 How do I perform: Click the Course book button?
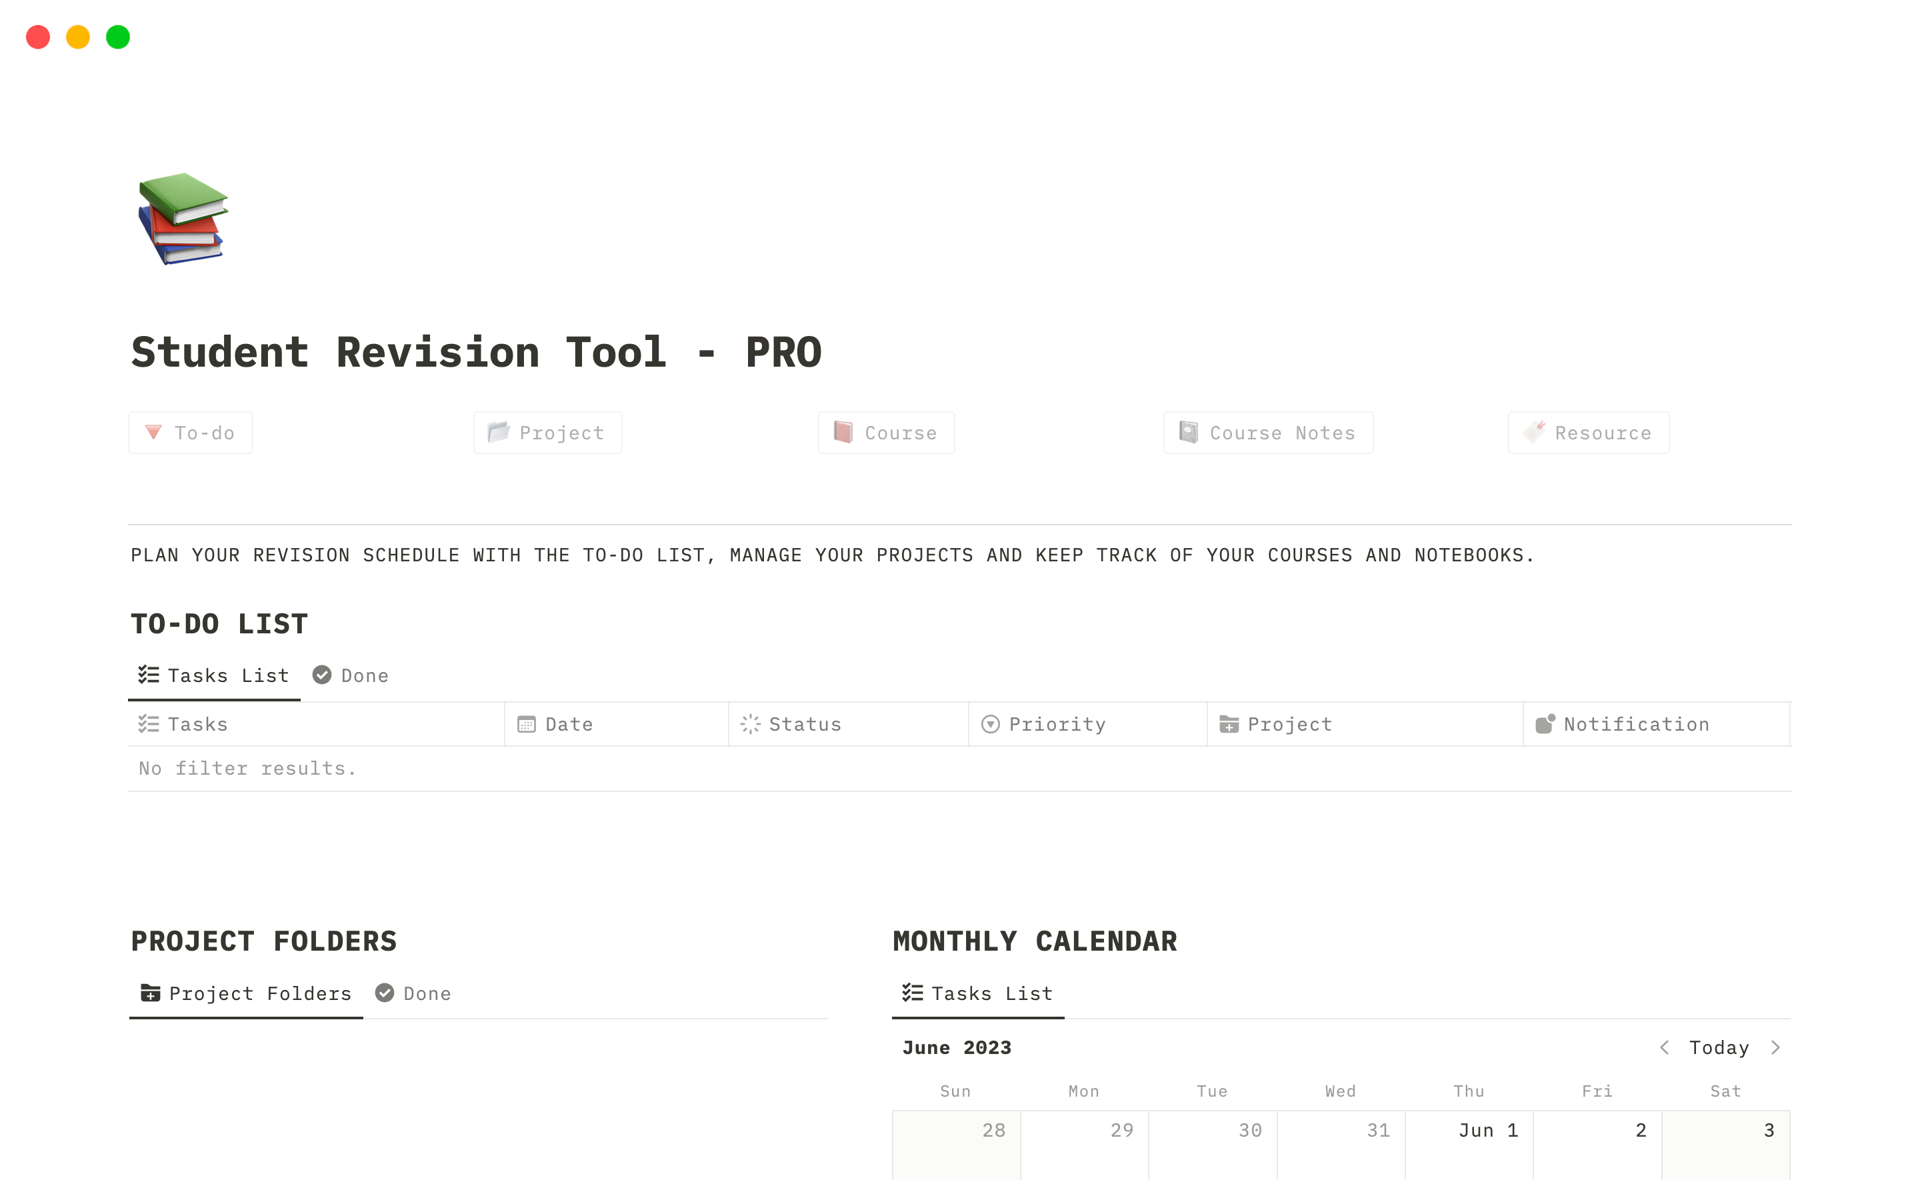pos(886,433)
